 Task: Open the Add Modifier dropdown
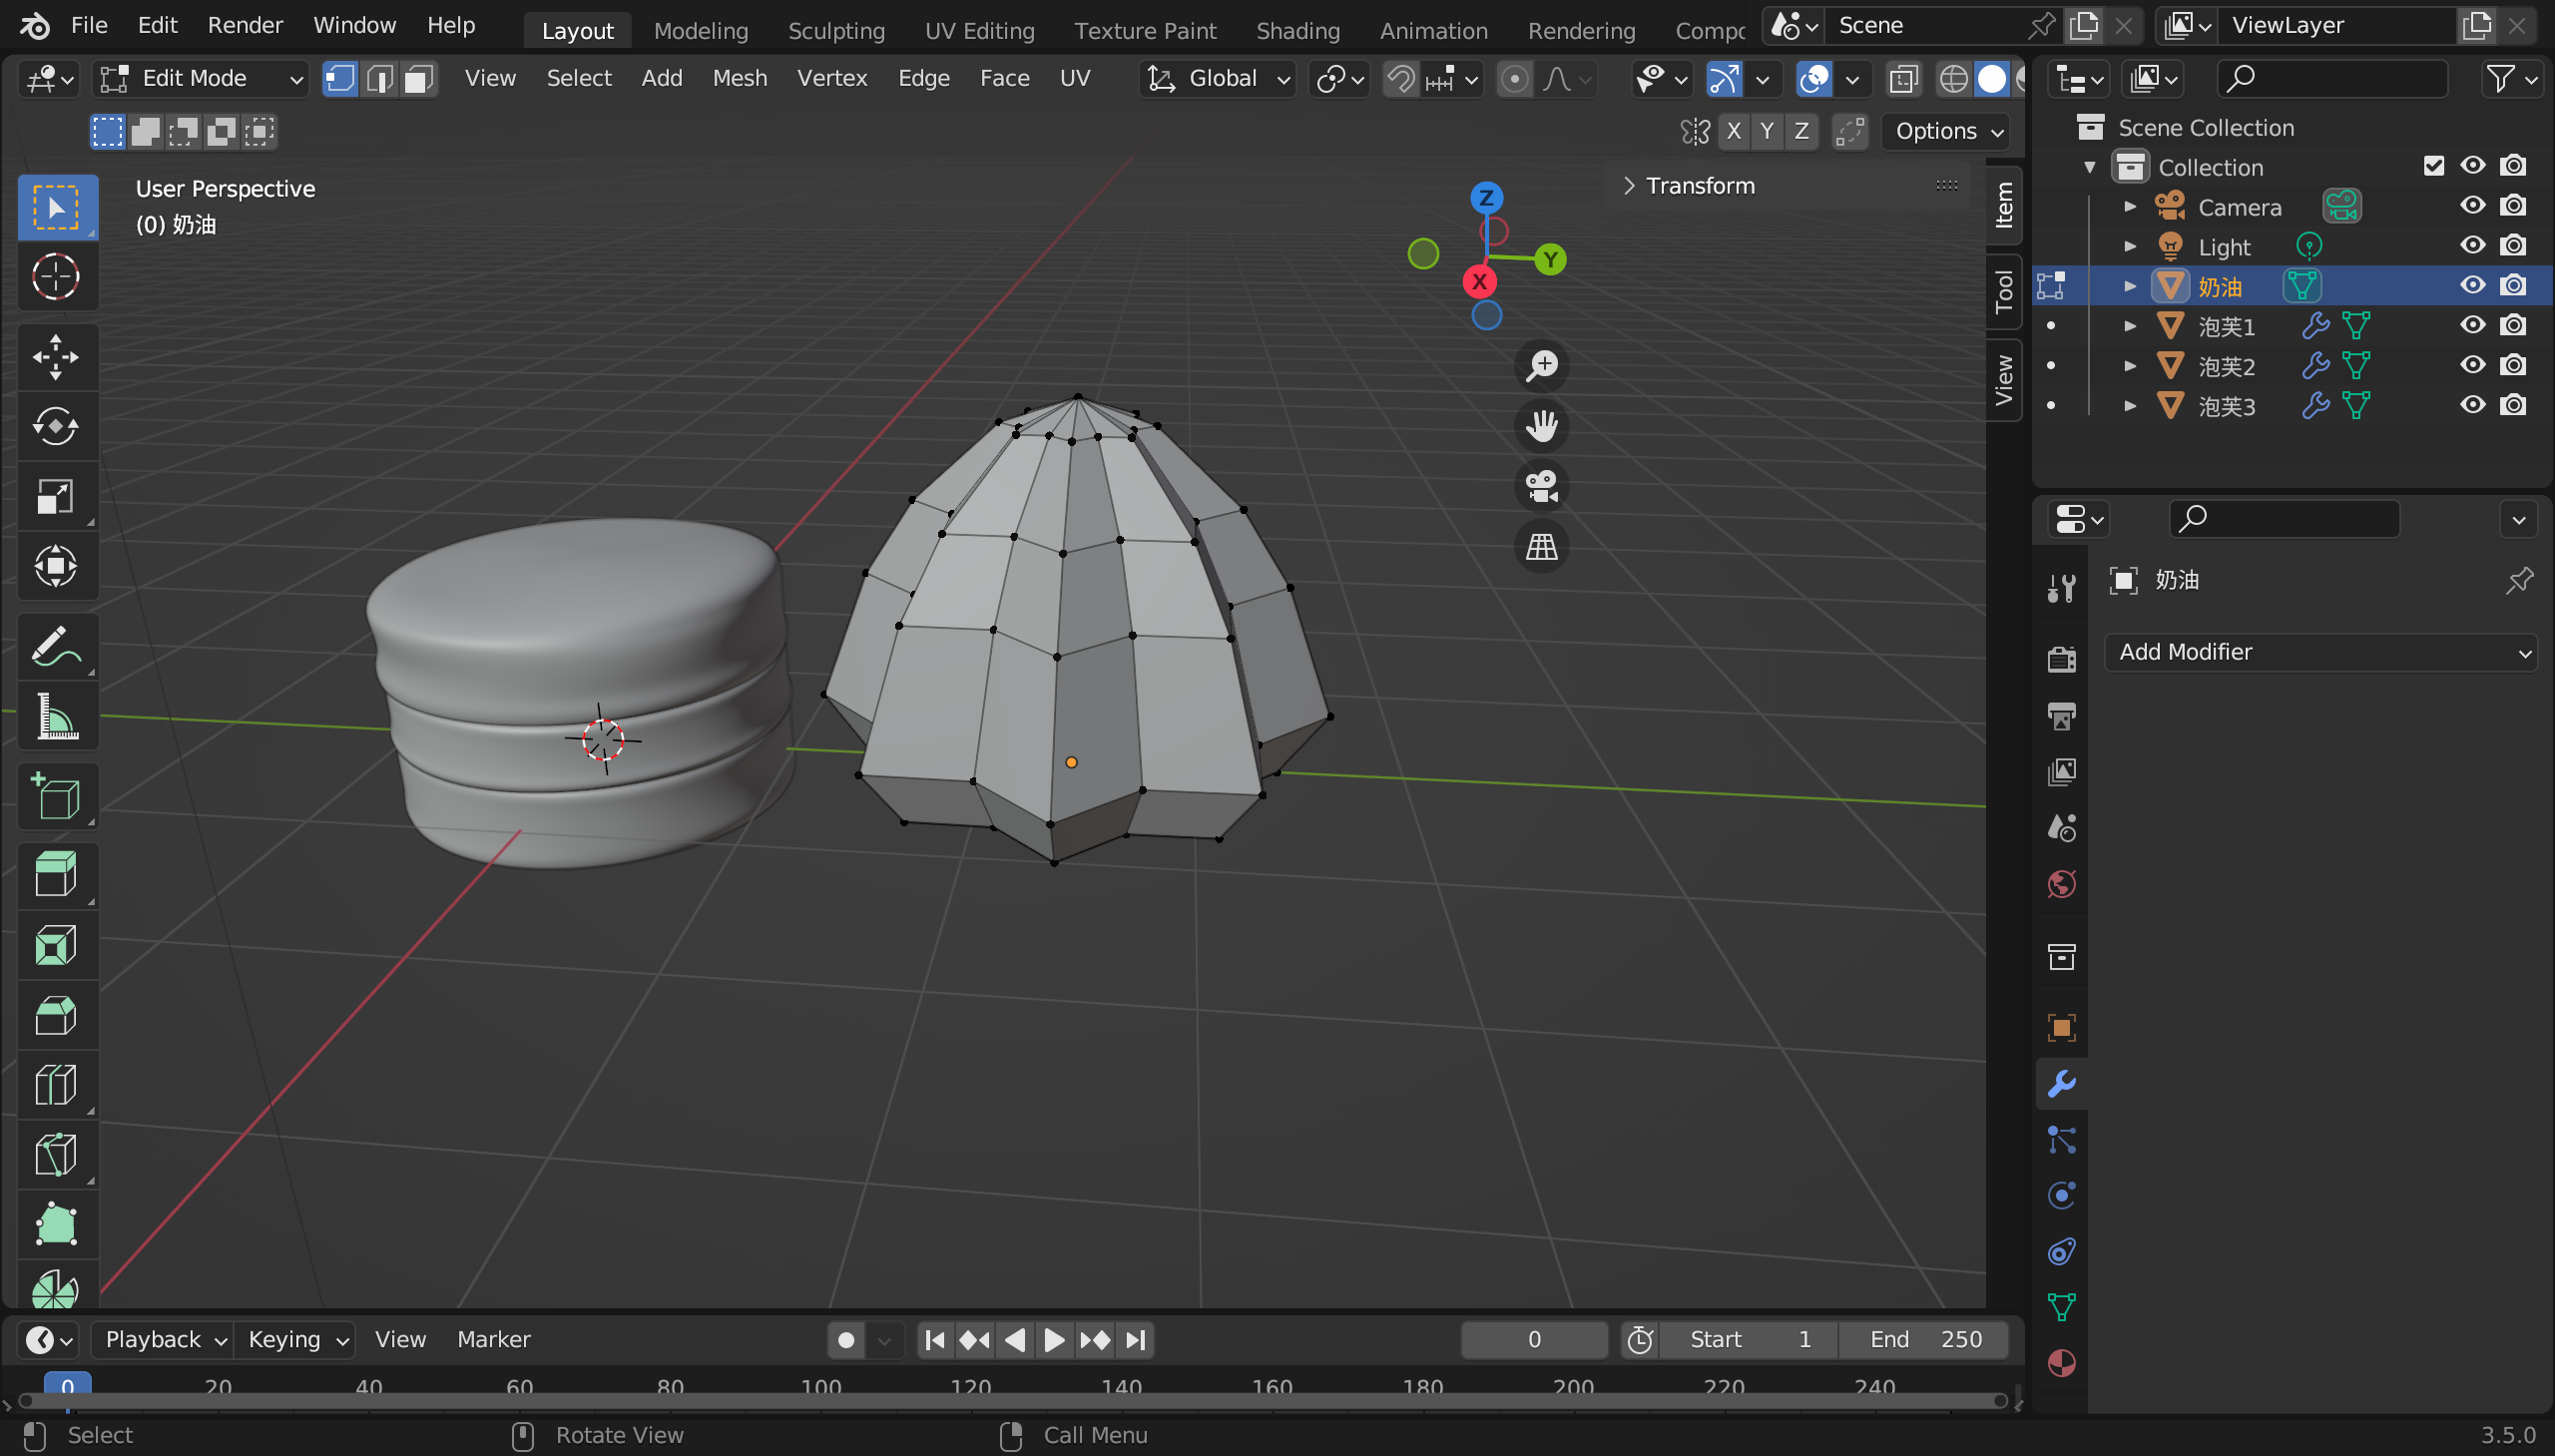tap(2320, 652)
